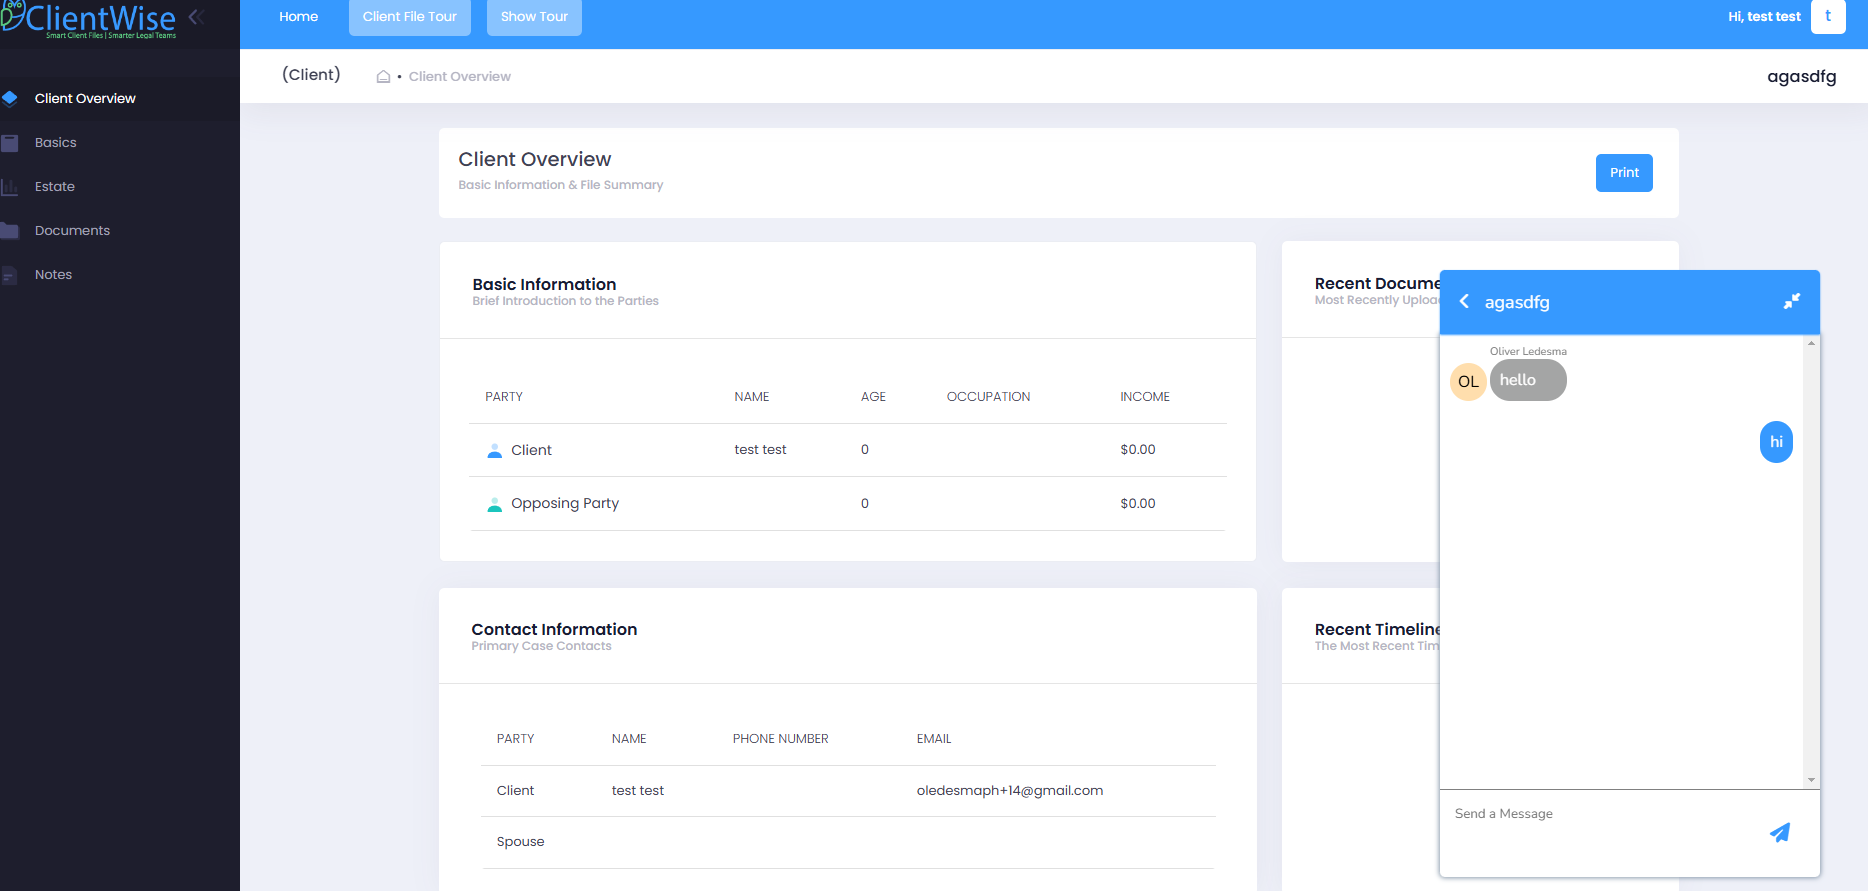1868x891 pixels.
Task: Click the Show Tour button
Action: pyautogui.click(x=534, y=17)
